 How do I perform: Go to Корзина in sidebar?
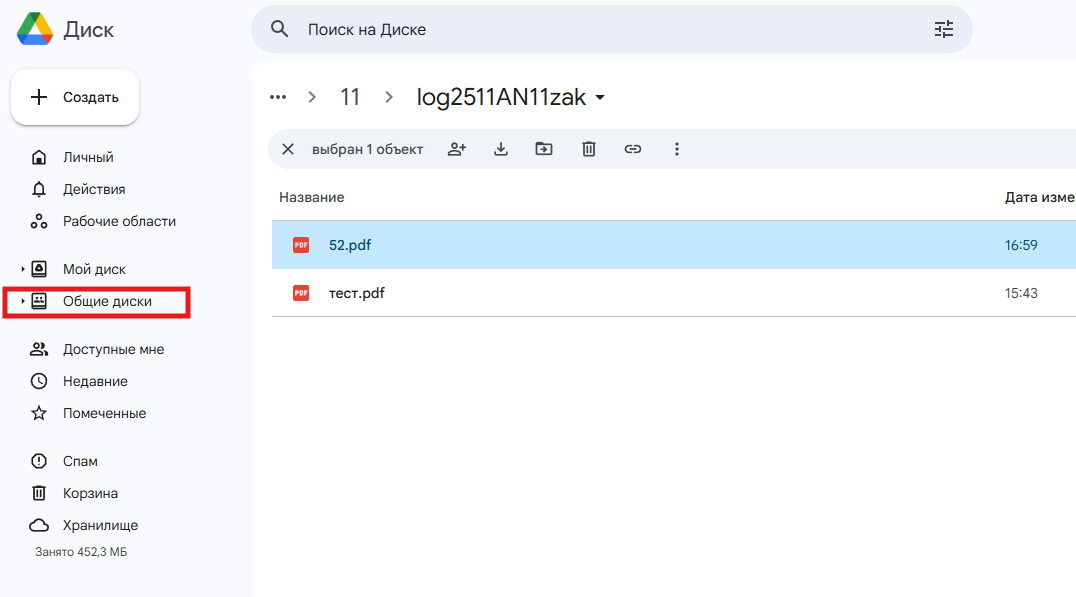coord(90,493)
